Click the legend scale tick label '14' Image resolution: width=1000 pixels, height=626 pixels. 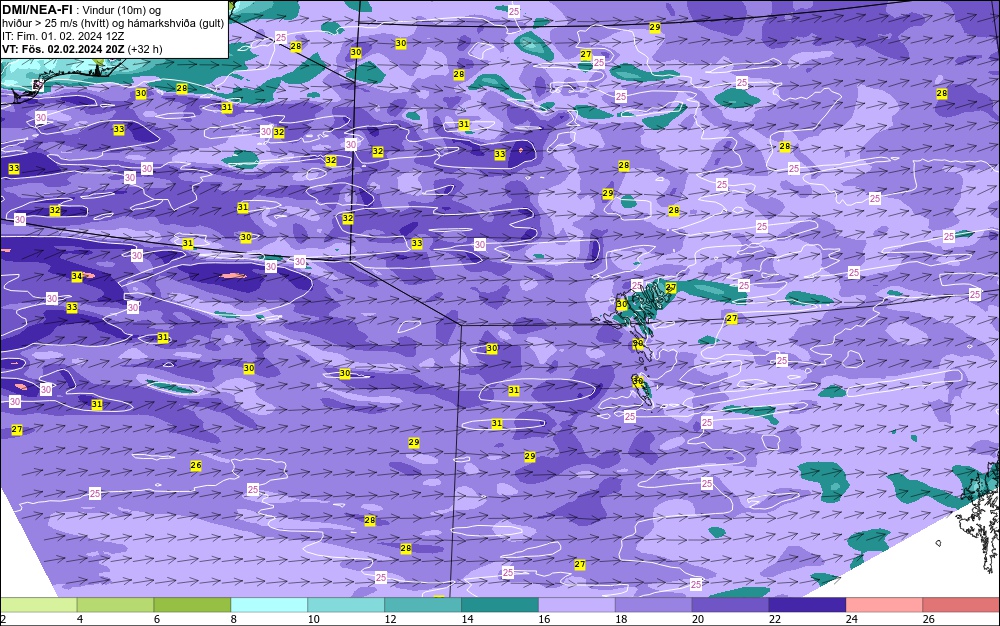tap(467, 619)
